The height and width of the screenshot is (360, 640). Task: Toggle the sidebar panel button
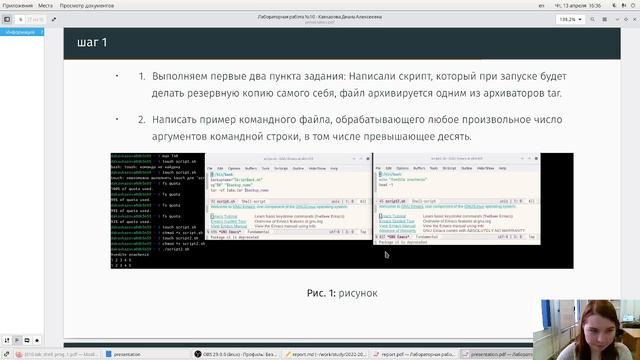click(x=7, y=19)
